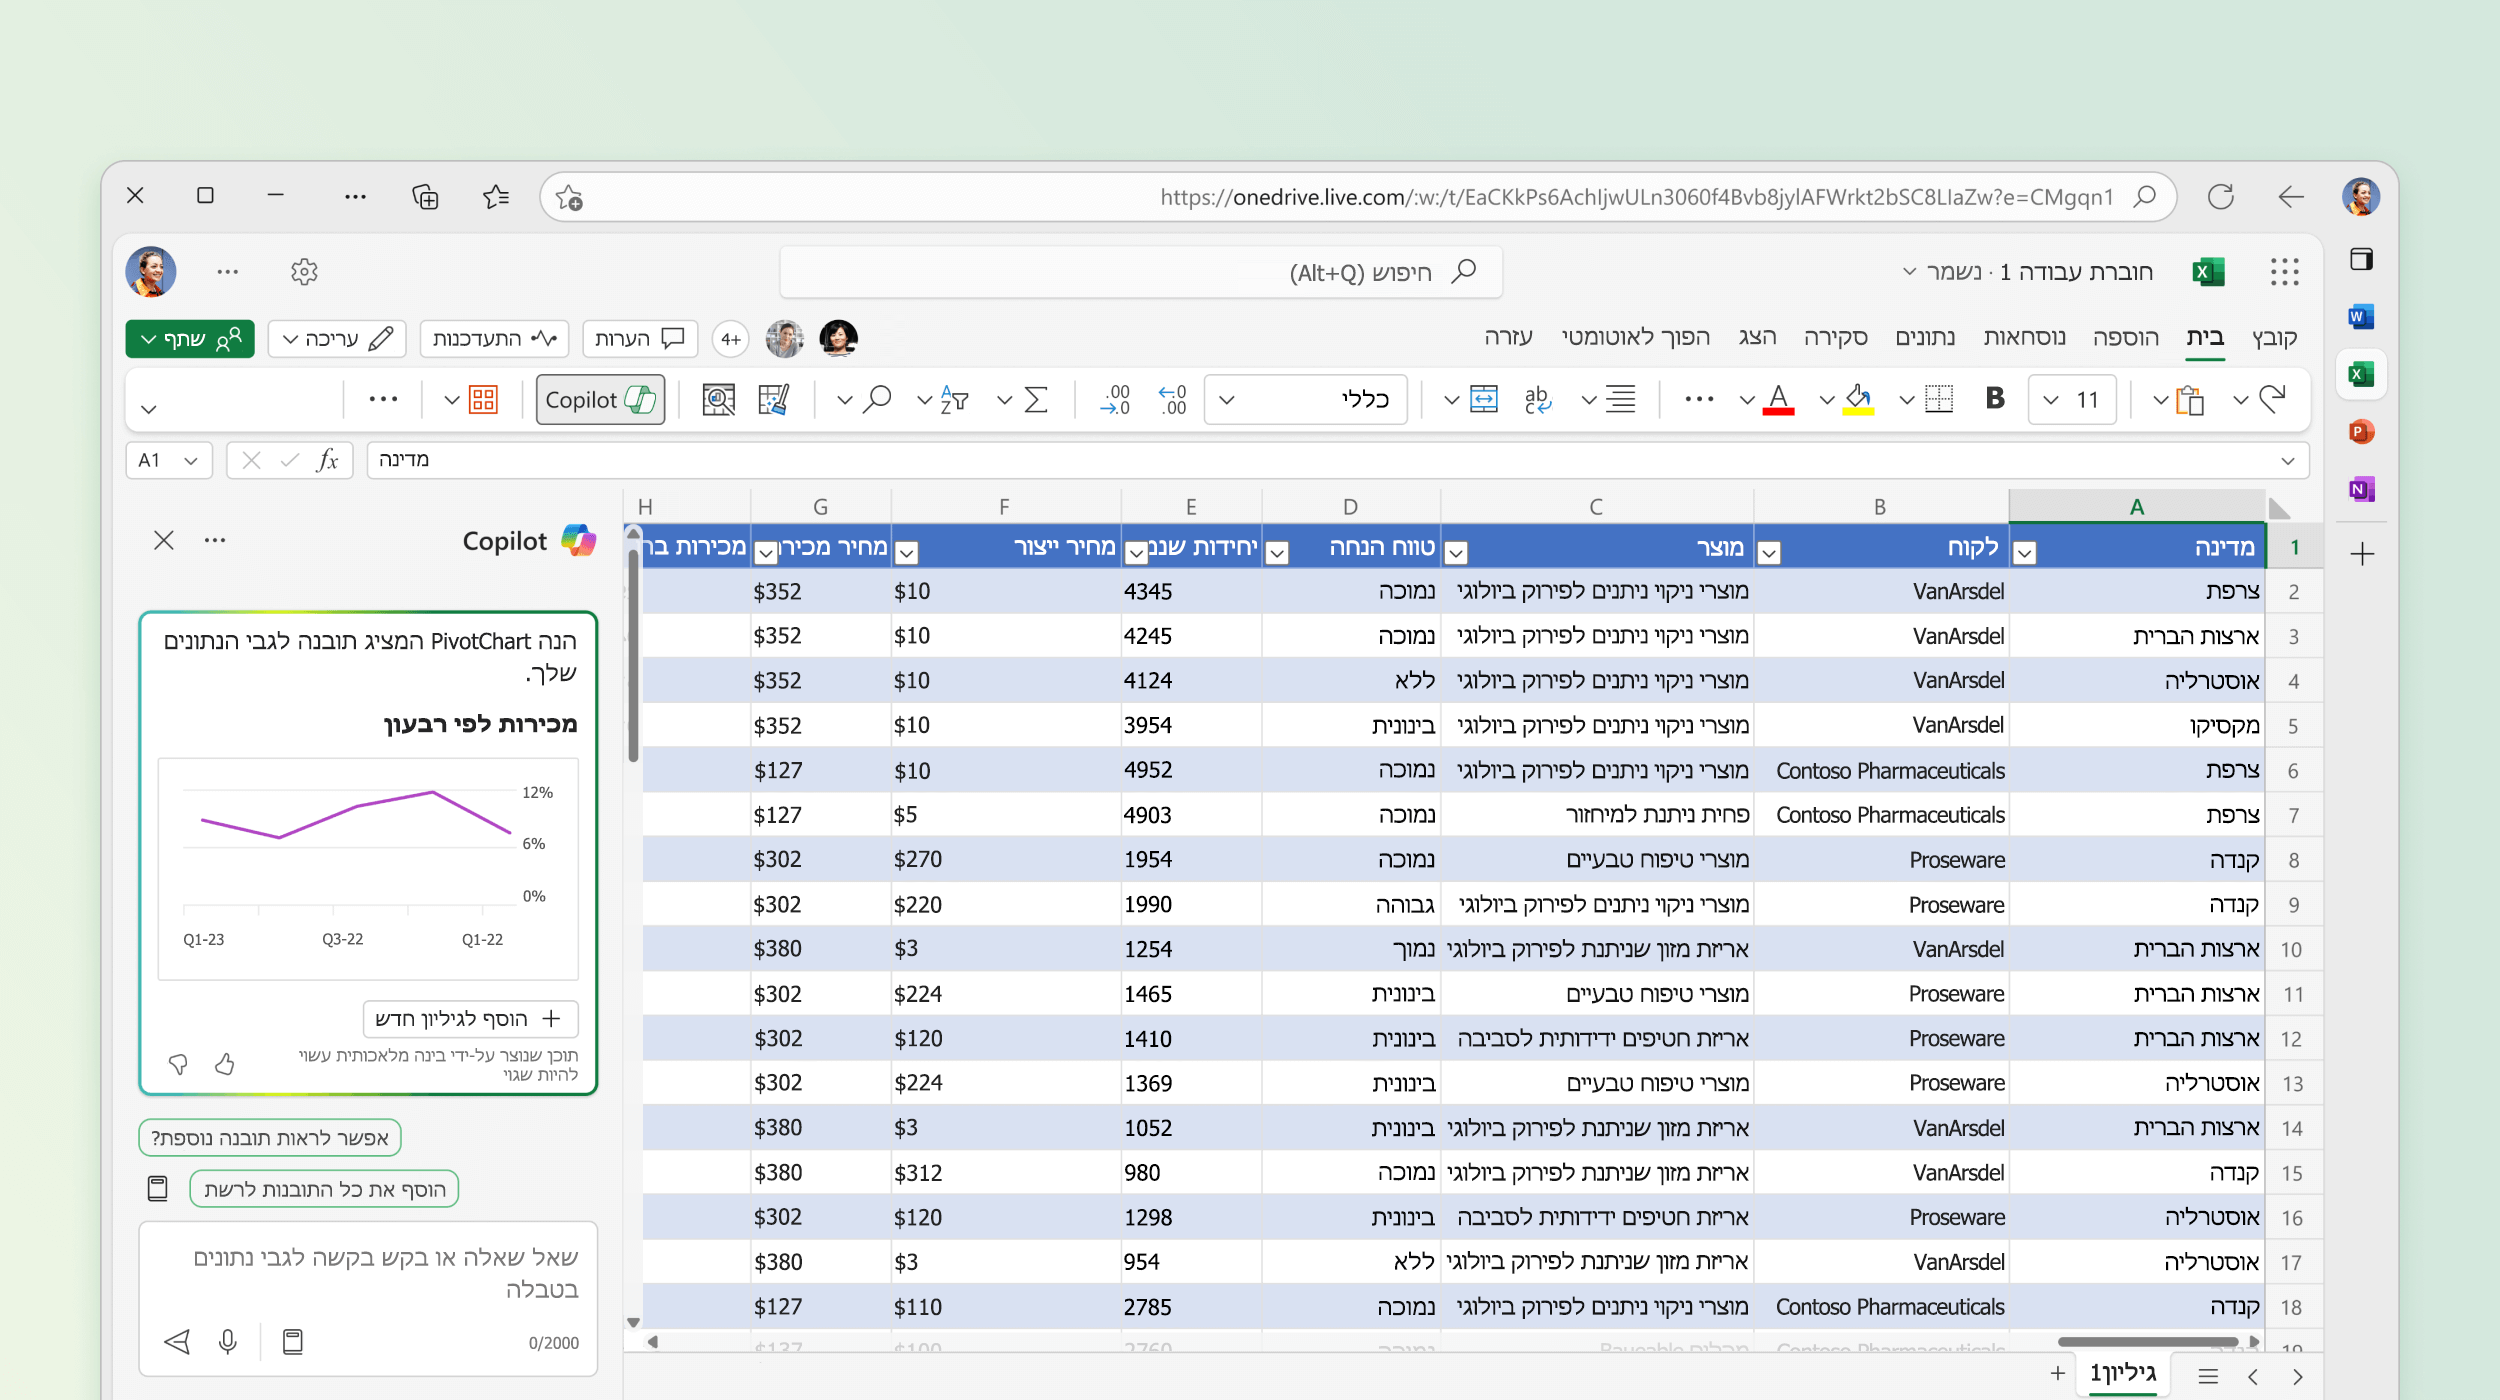Screen dimensions: 2500x1400
Task: Click the הערה comment button
Action: 639,339
